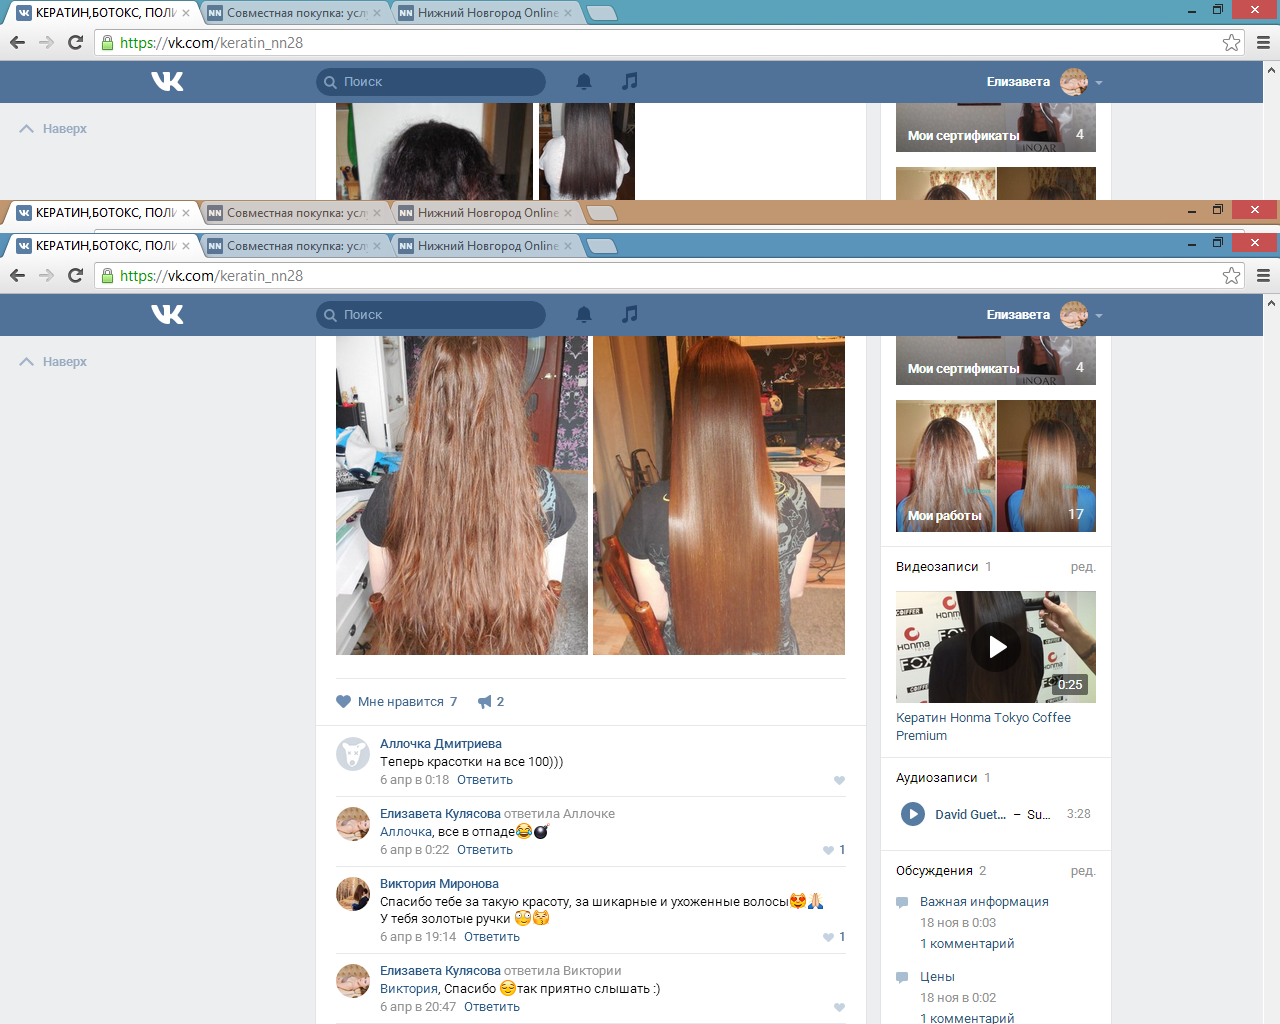Open Виктория Миронова's profile name link
Viewport: 1280px width, 1024px height.
439,884
